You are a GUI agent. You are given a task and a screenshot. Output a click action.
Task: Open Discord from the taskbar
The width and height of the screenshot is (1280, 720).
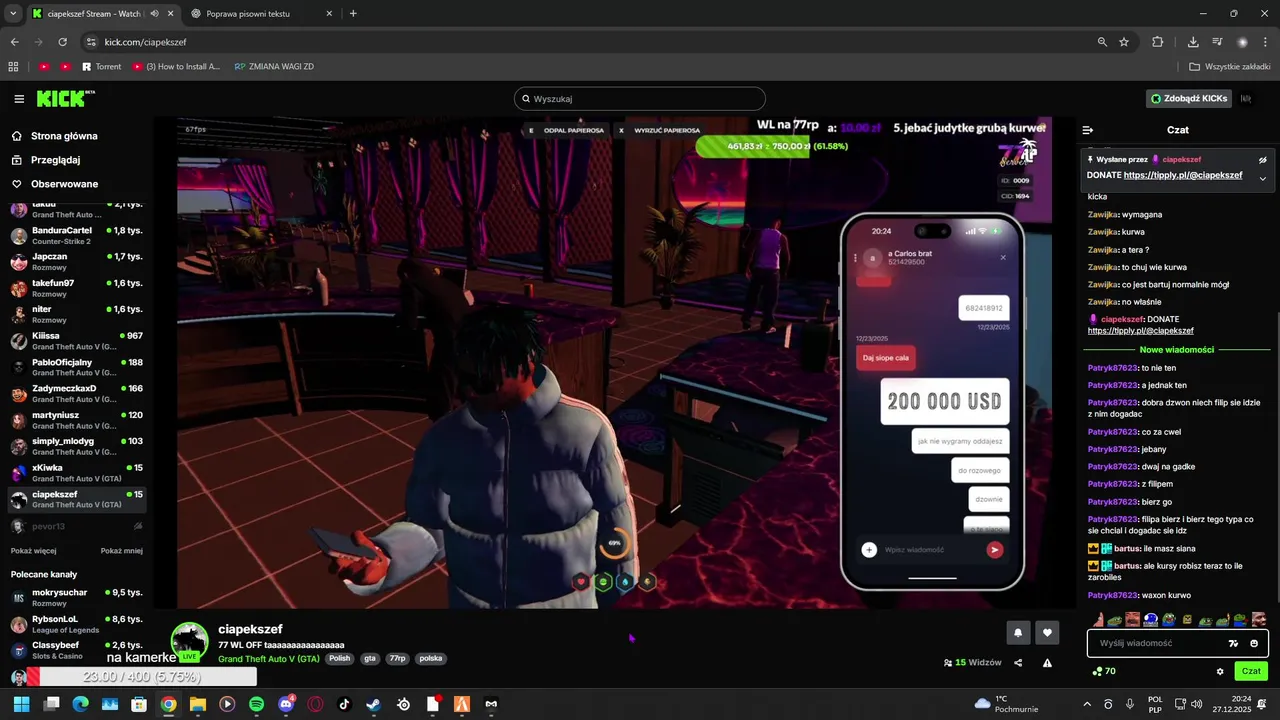(286, 704)
